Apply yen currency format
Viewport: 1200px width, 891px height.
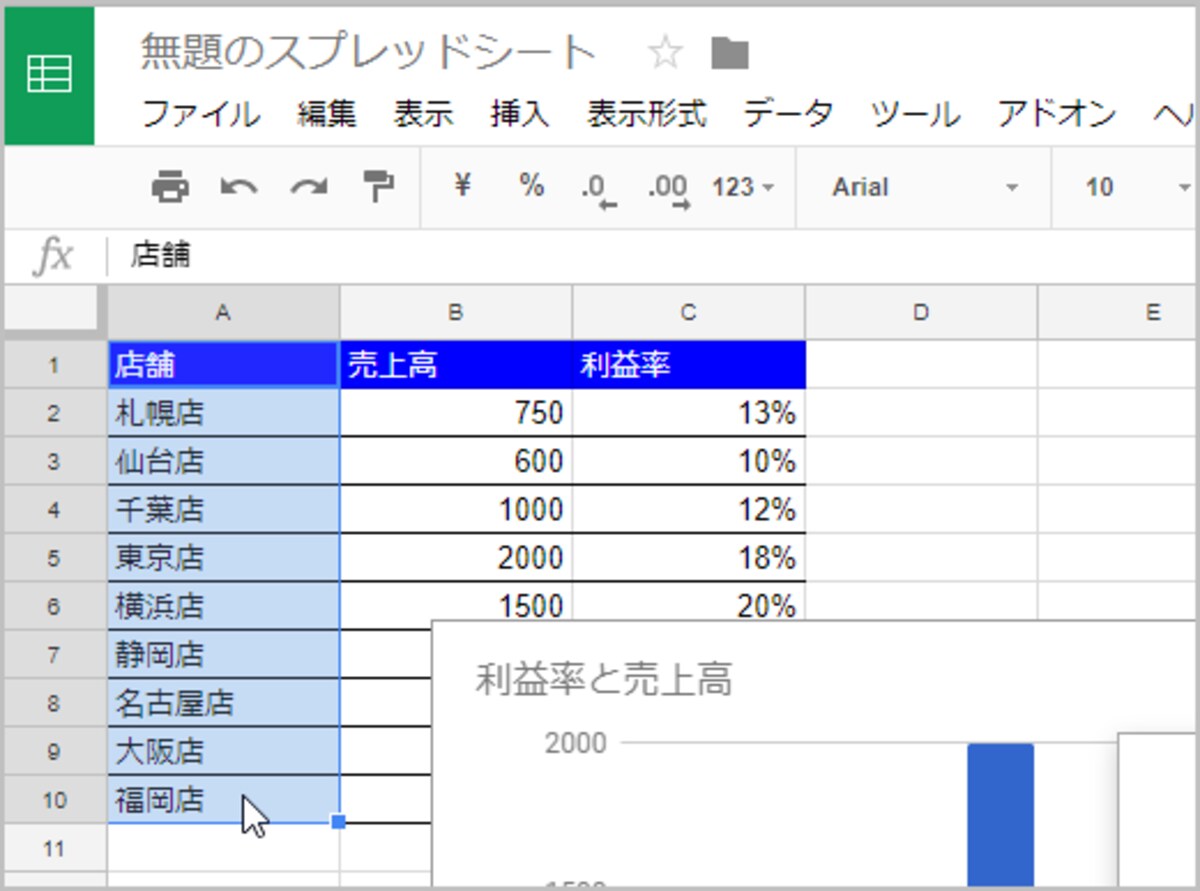[x=462, y=186]
